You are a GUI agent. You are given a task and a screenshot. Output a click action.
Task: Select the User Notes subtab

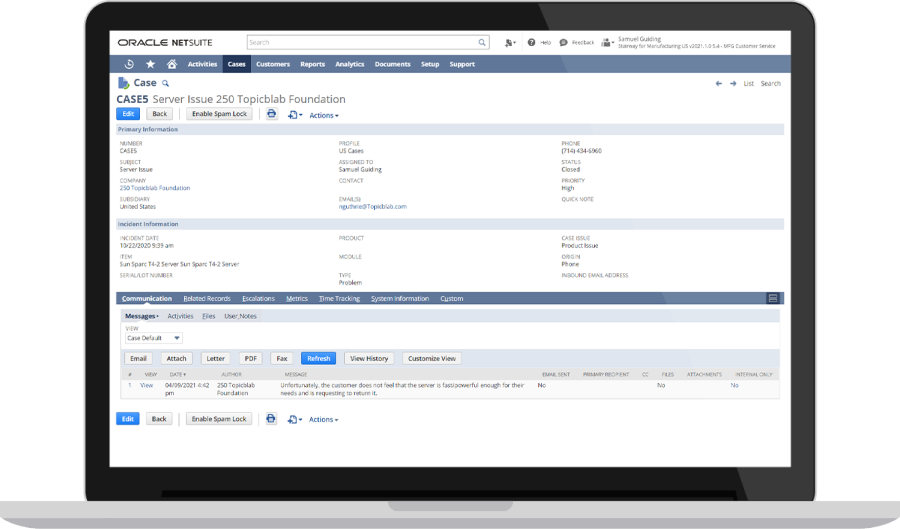240,316
